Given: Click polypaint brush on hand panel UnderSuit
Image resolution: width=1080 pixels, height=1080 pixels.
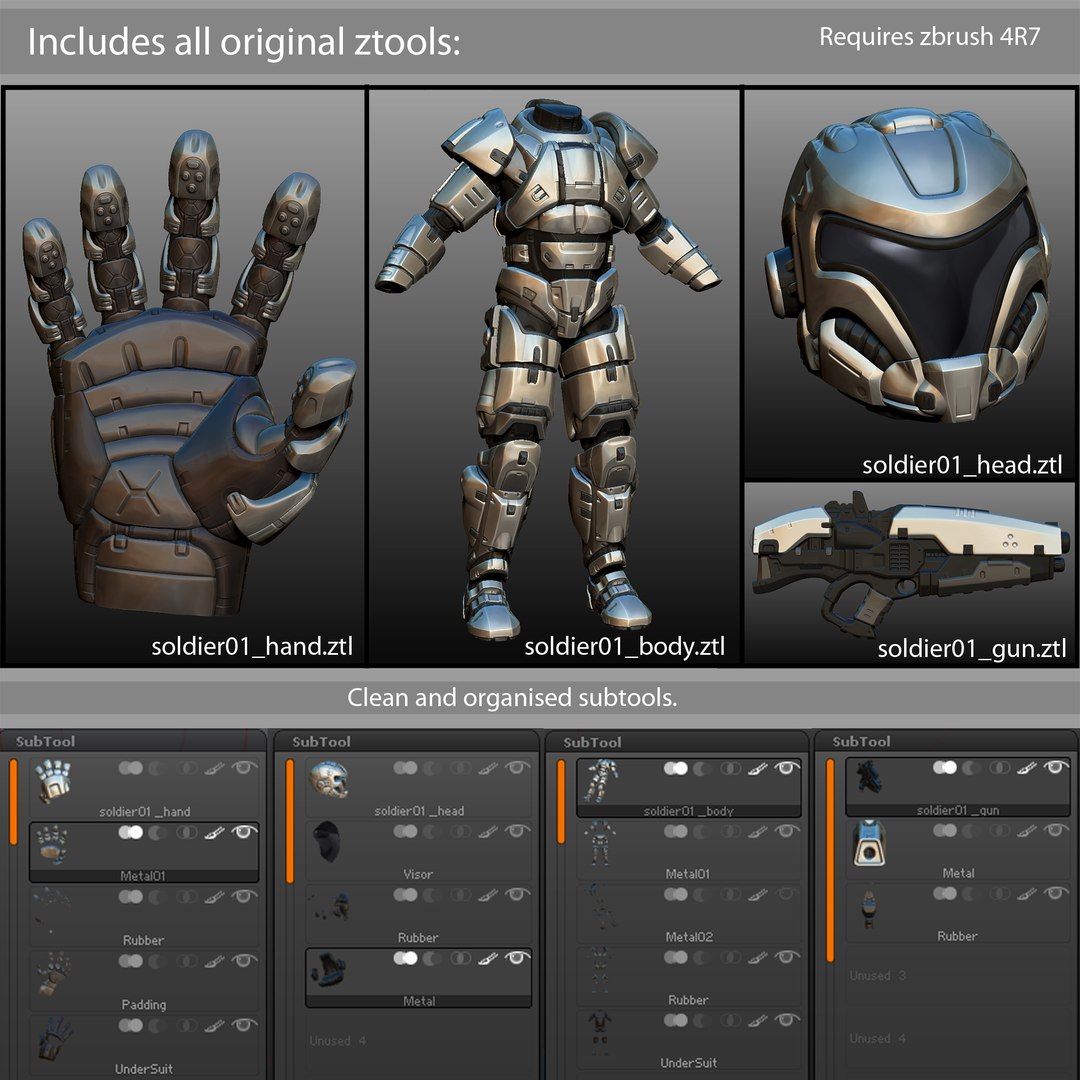Looking at the screenshot, I should click(214, 1026).
